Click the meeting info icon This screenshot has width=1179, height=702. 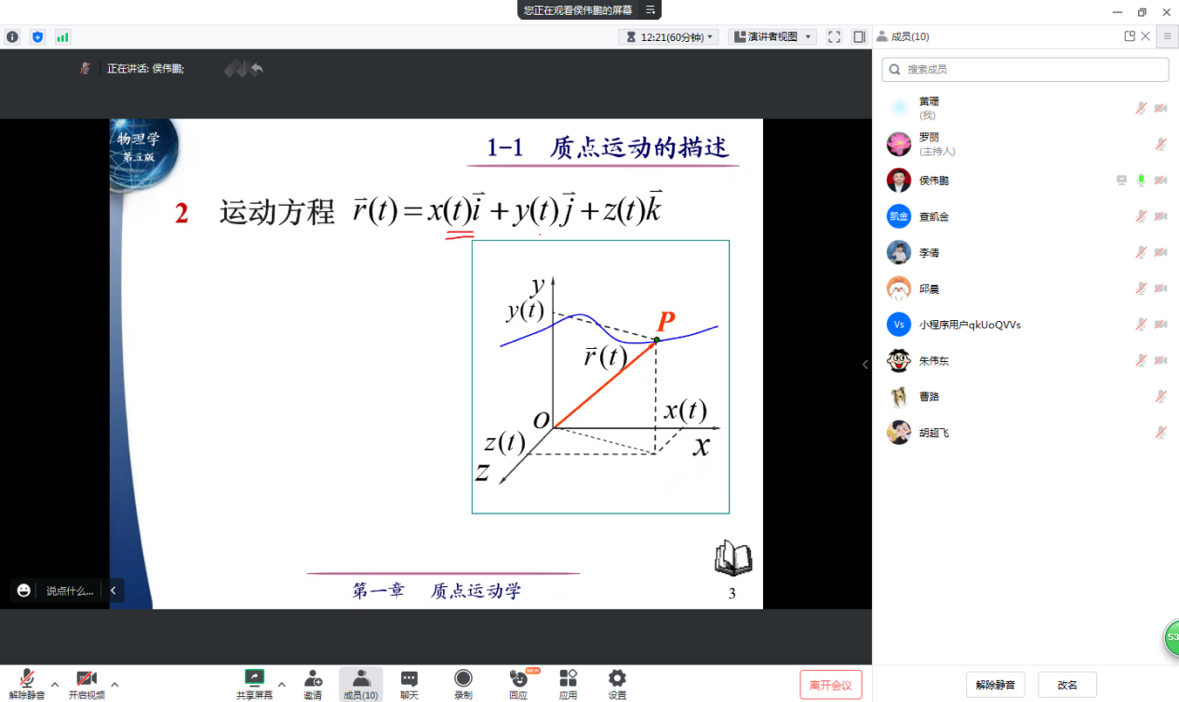[x=12, y=37]
